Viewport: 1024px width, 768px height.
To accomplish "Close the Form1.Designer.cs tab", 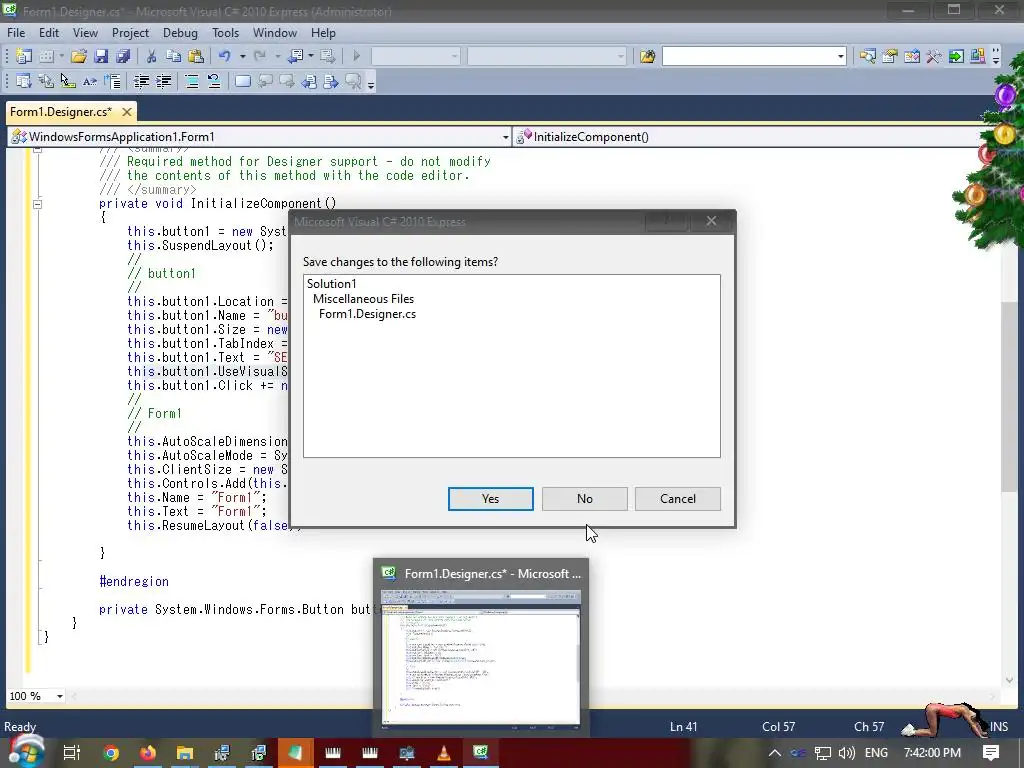I will 127,112.
